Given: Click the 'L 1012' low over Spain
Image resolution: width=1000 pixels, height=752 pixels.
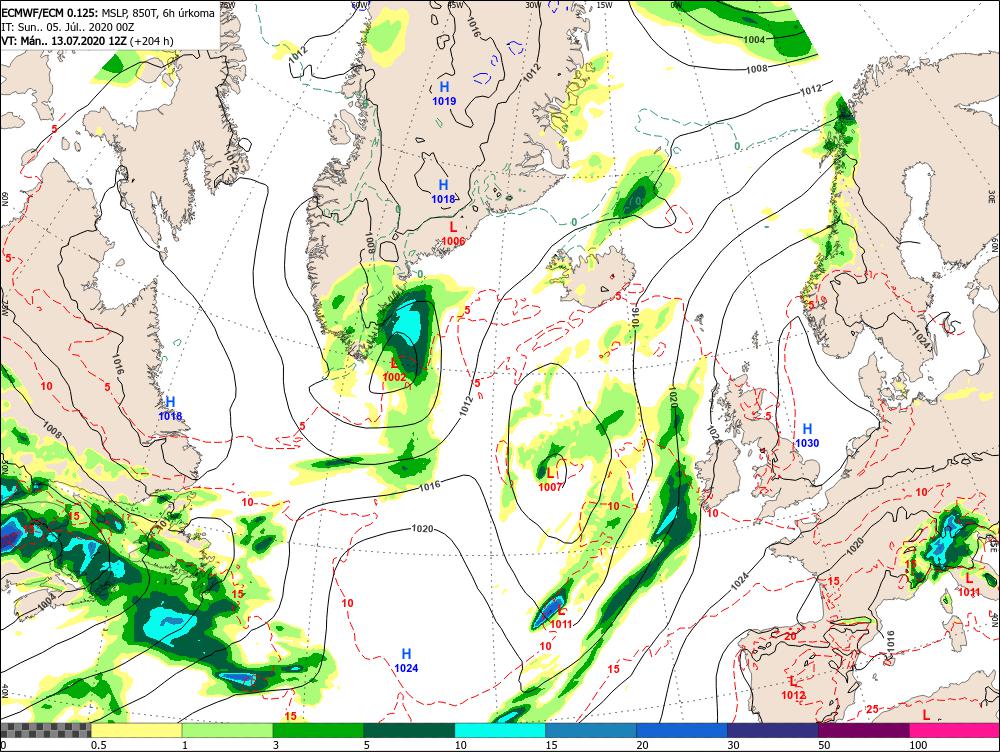Looking at the screenshot, I should tap(793, 688).
